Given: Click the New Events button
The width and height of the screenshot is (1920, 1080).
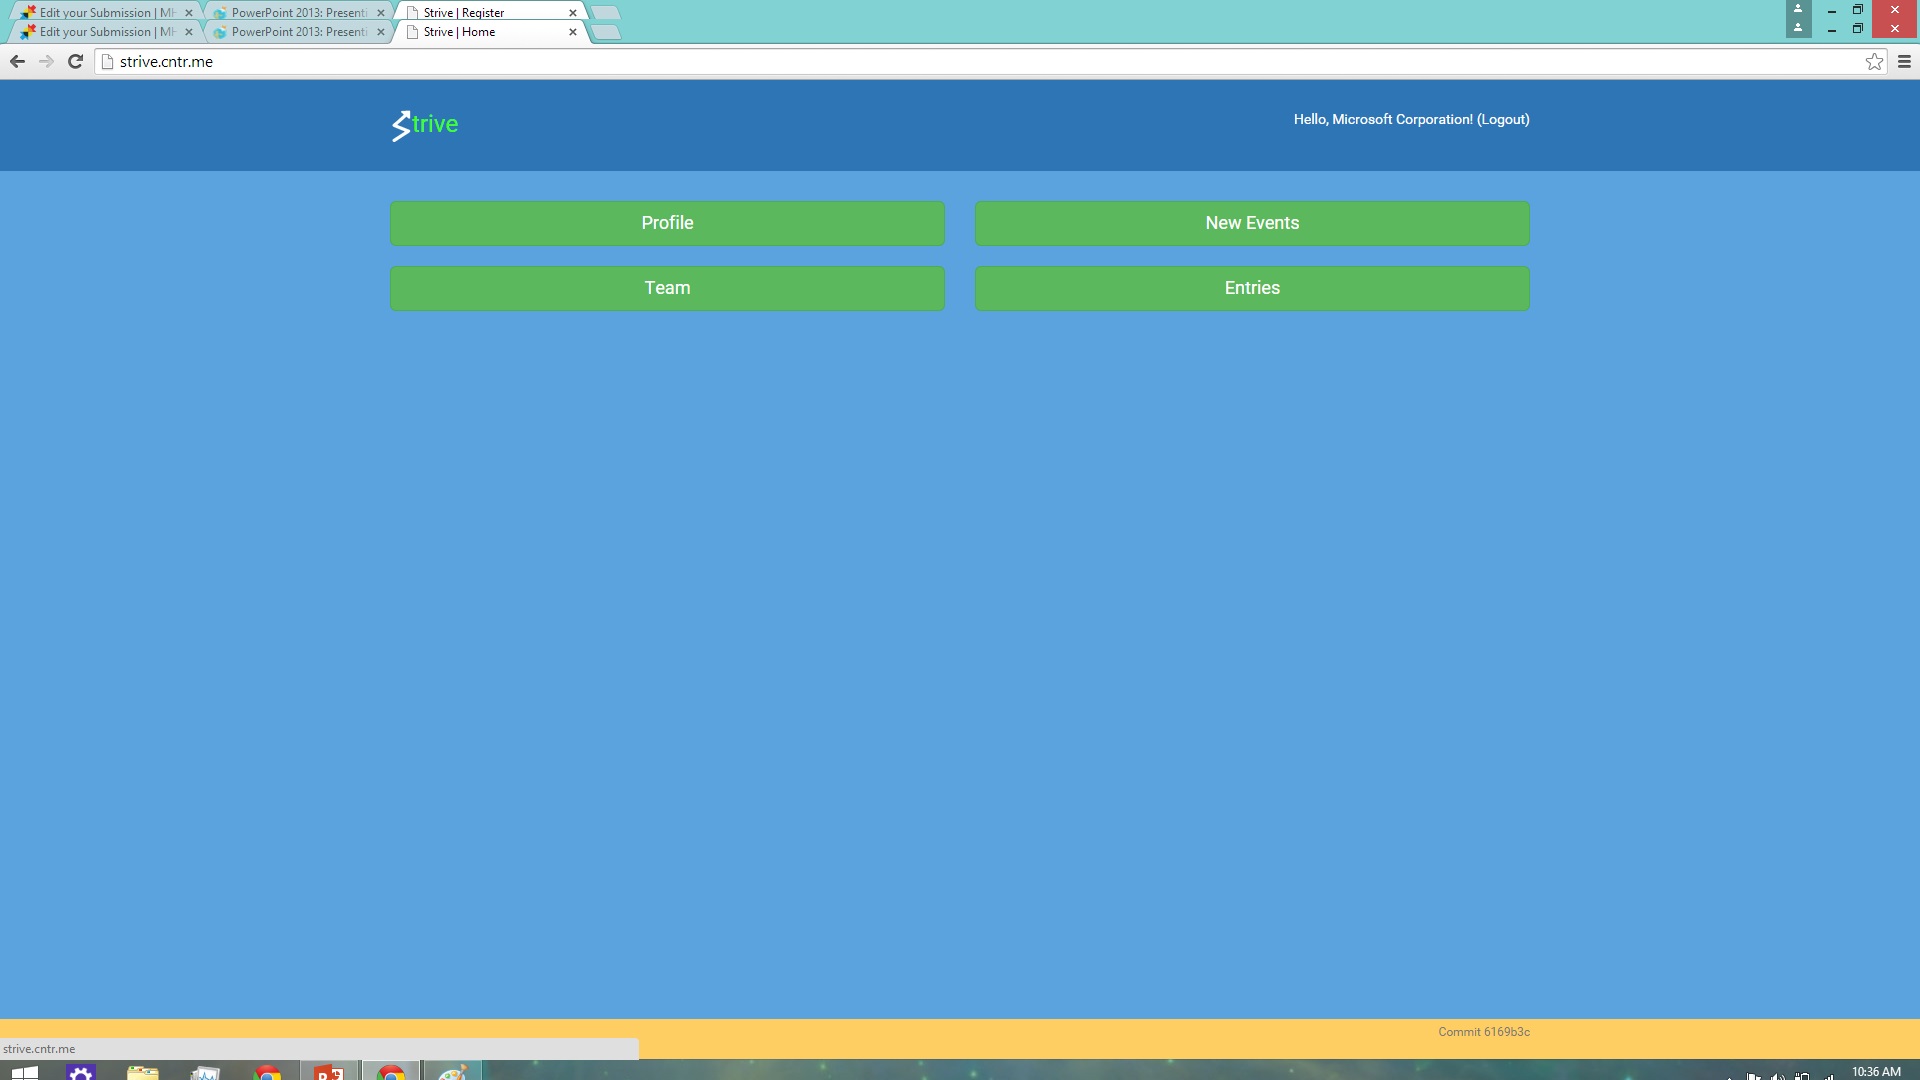Looking at the screenshot, I should click(1252, 223).
